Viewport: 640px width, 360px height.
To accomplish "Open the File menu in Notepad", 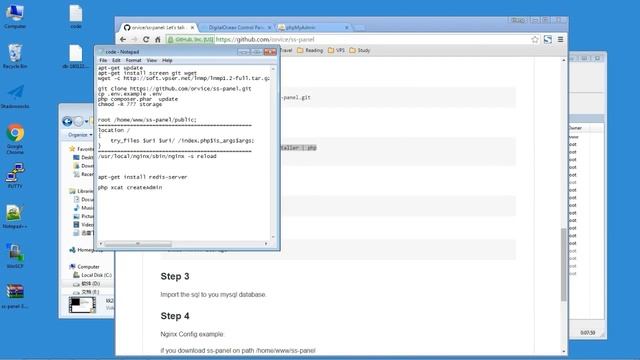I will click(x=103, y=60).
